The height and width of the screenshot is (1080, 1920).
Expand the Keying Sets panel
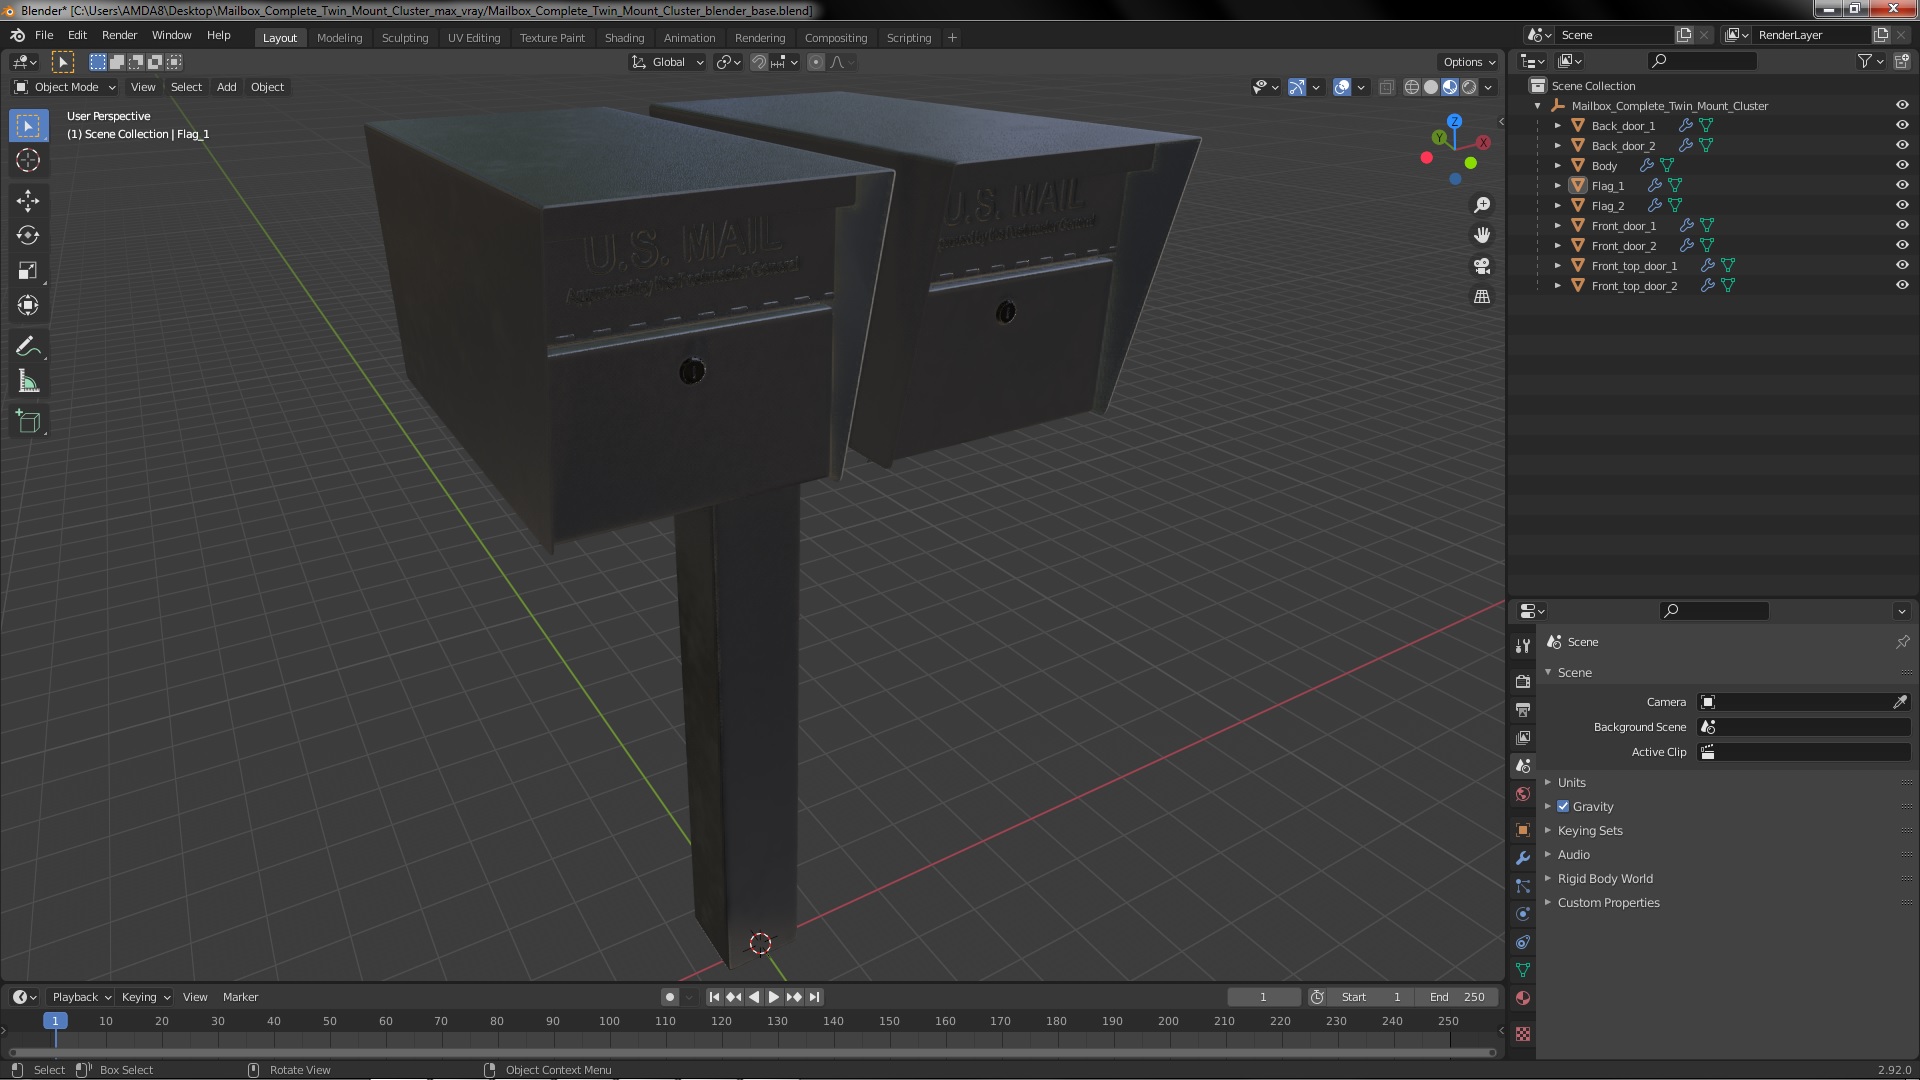click(x=1589, y=830)
